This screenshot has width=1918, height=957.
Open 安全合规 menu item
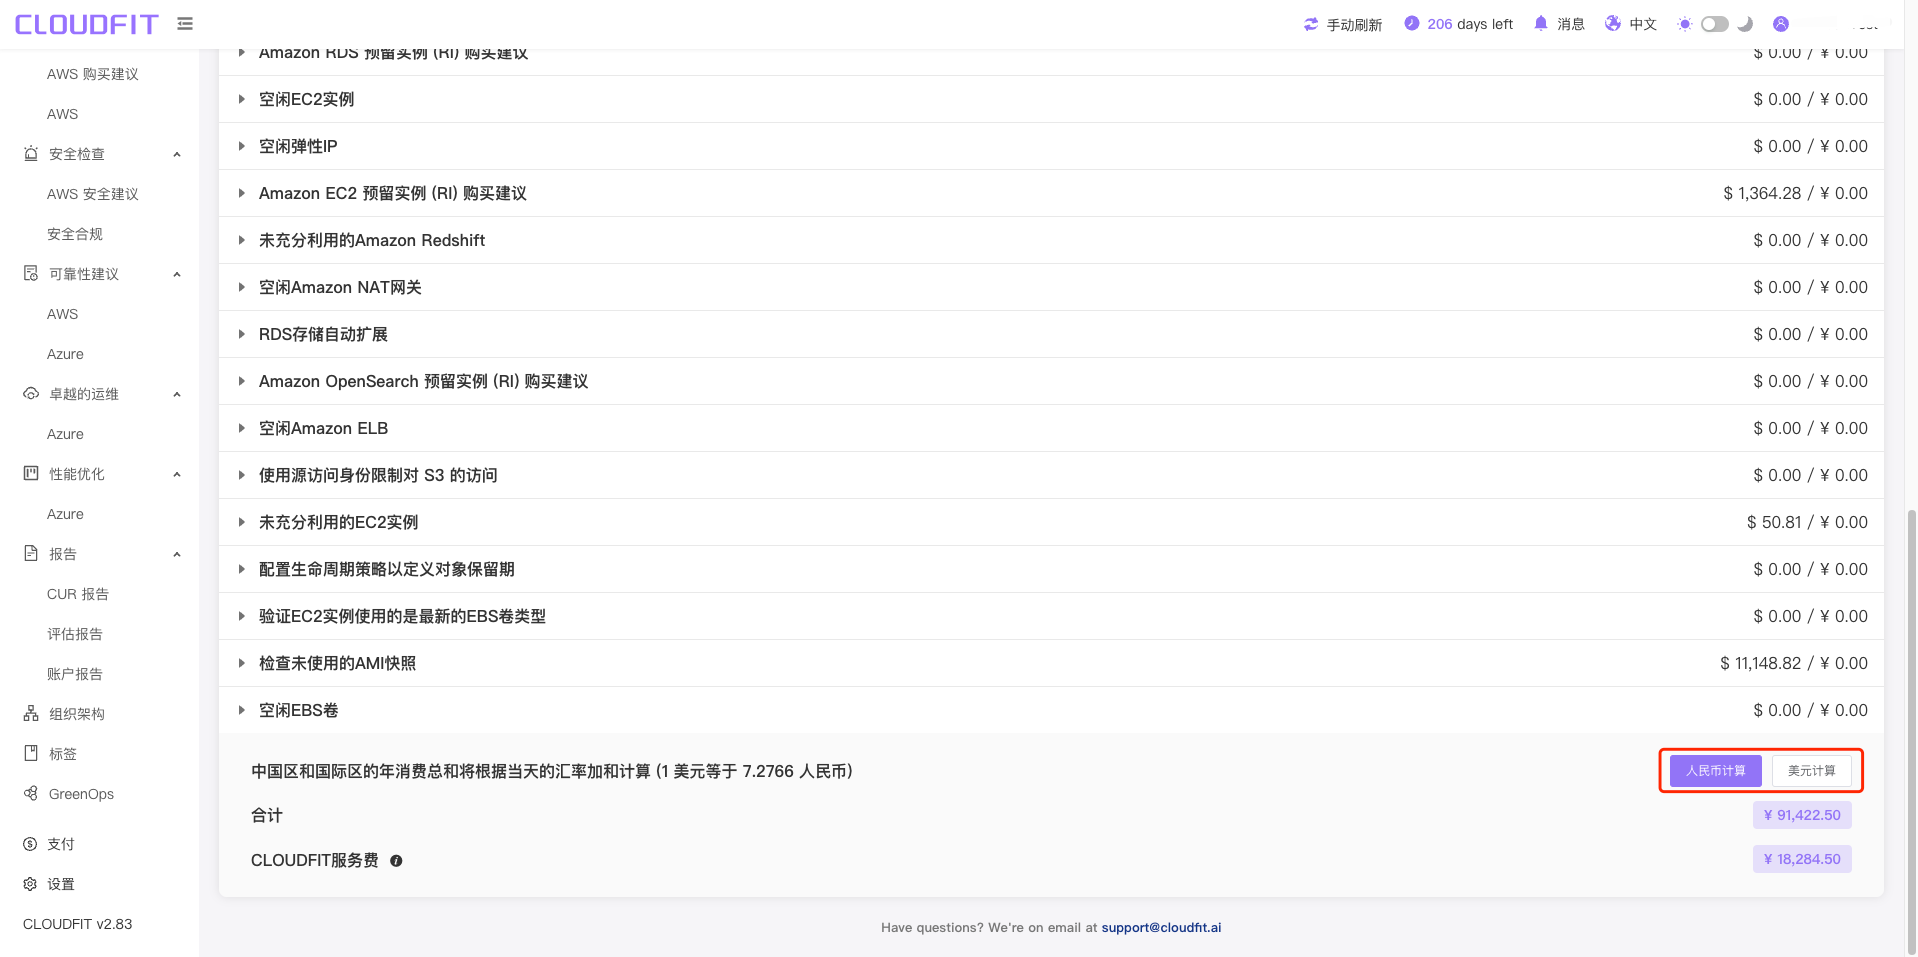(75, 234)
